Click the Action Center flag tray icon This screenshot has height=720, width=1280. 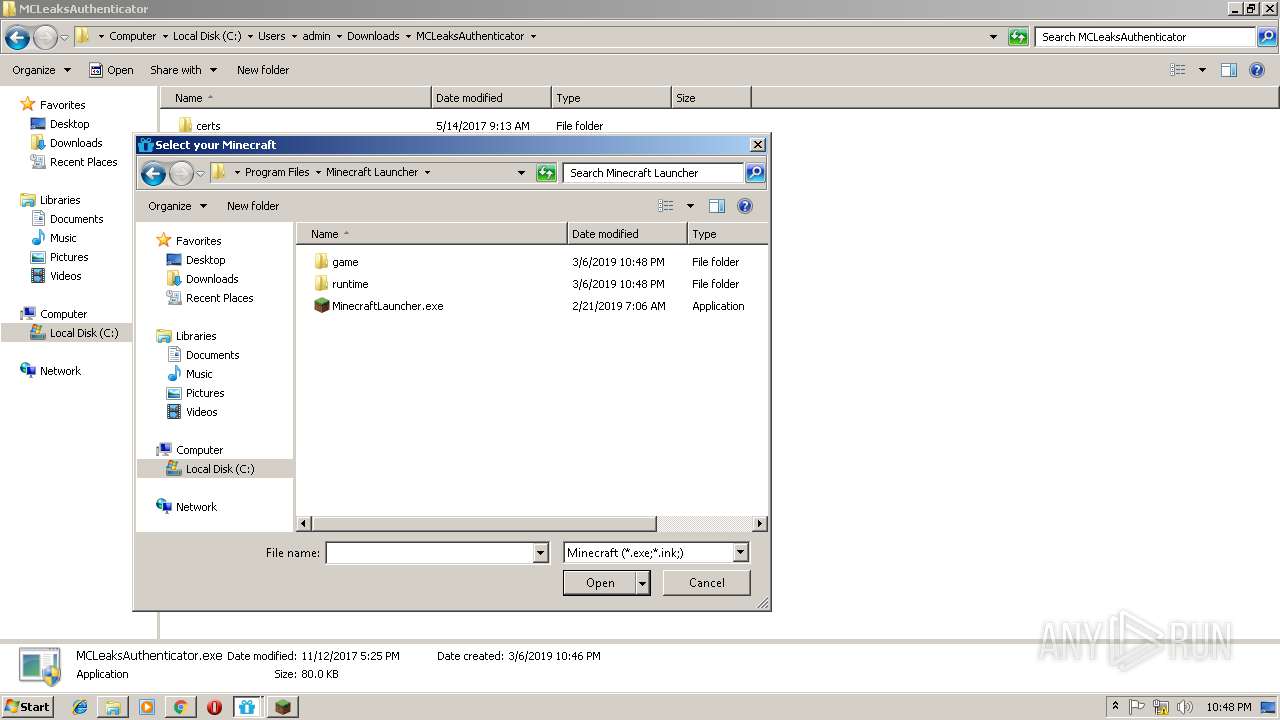pyautogui.click(x=1138, y=707)
